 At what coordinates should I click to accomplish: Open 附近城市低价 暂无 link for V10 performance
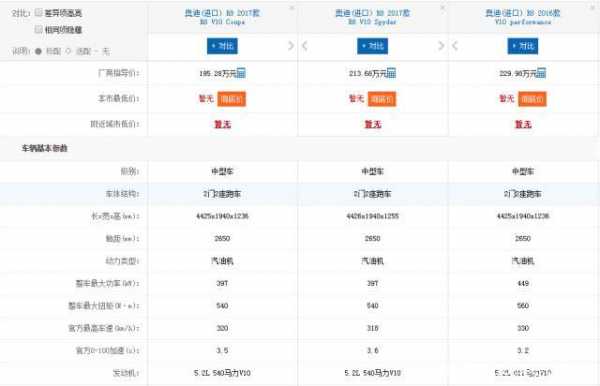523,124
